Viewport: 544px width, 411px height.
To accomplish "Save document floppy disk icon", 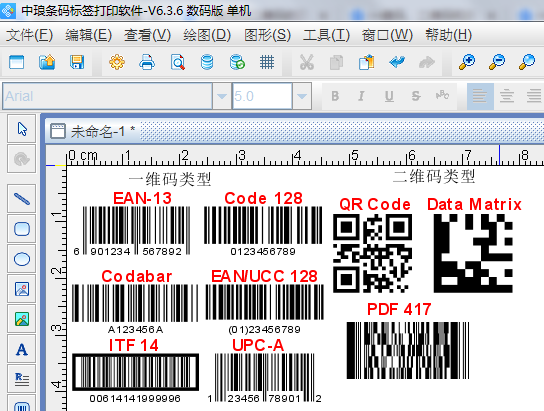I will pyautogui.click(x=77, y=63).
